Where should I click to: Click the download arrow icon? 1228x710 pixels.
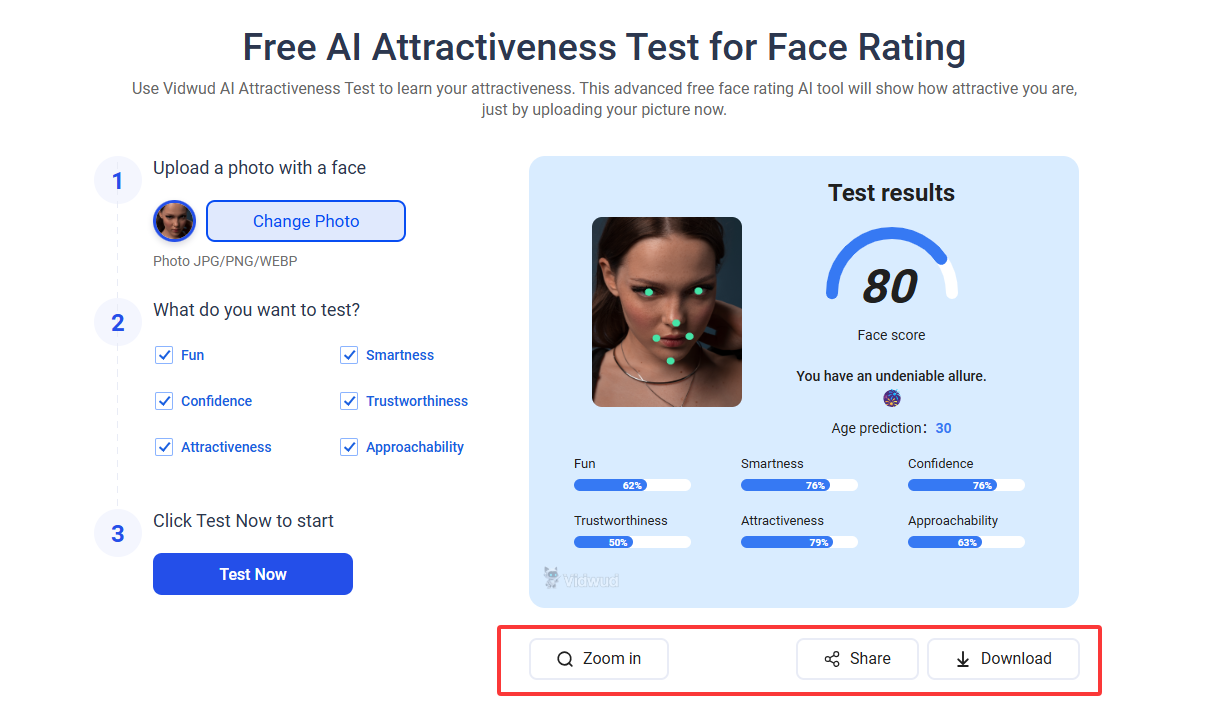963,659
